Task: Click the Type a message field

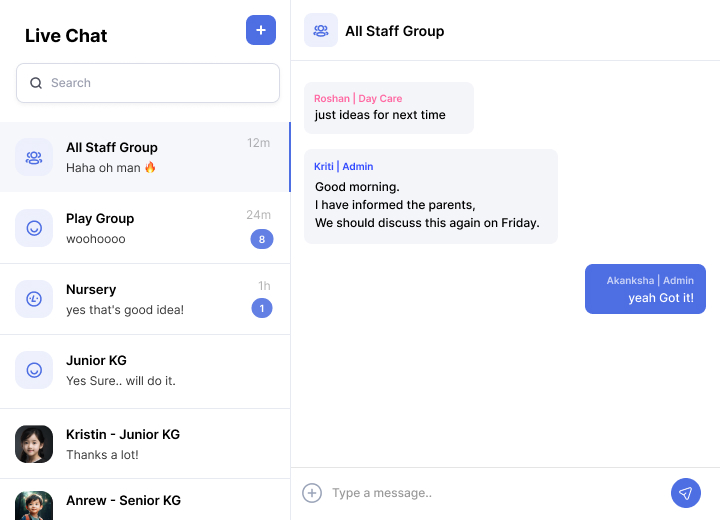Action: tap(490, 493)
